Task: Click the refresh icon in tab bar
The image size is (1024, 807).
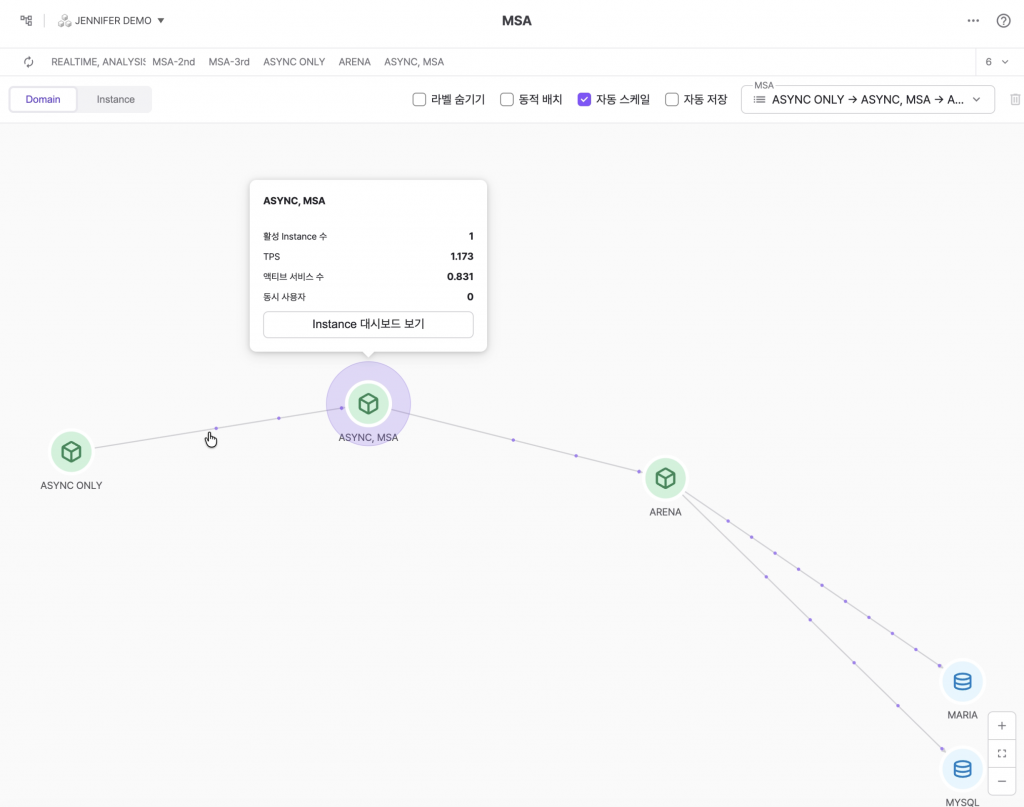Action: tap(29, 62)
